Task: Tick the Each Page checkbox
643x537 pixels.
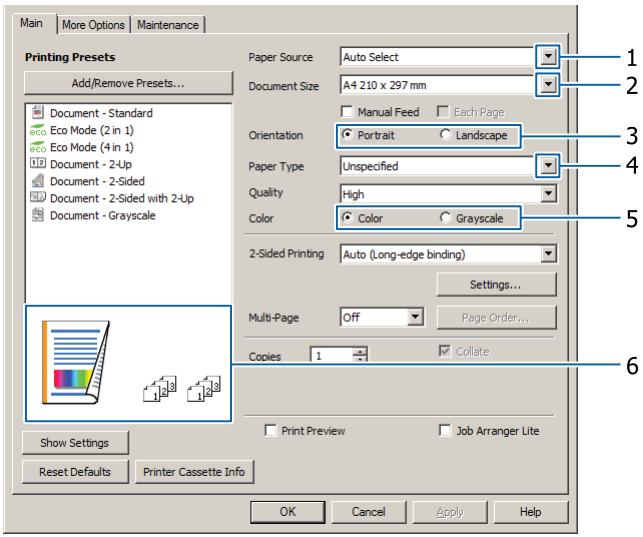Action: [443, 111]
